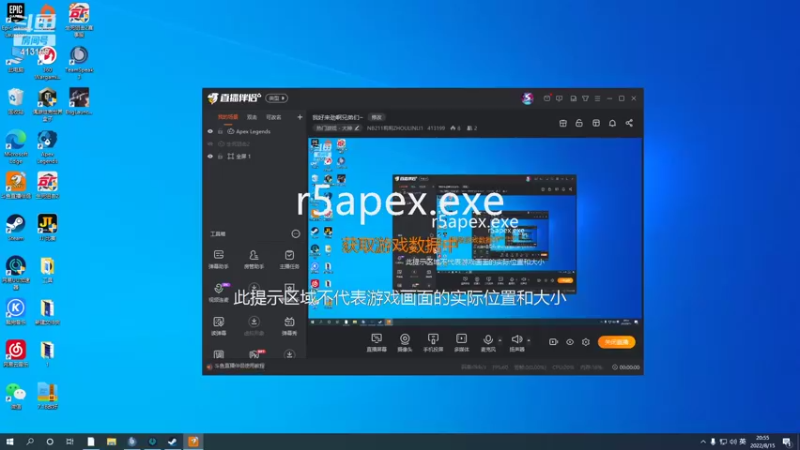Open the main hamburger menu
The image size is (800, 450).
pyautogui.click(x=597, y=98)
